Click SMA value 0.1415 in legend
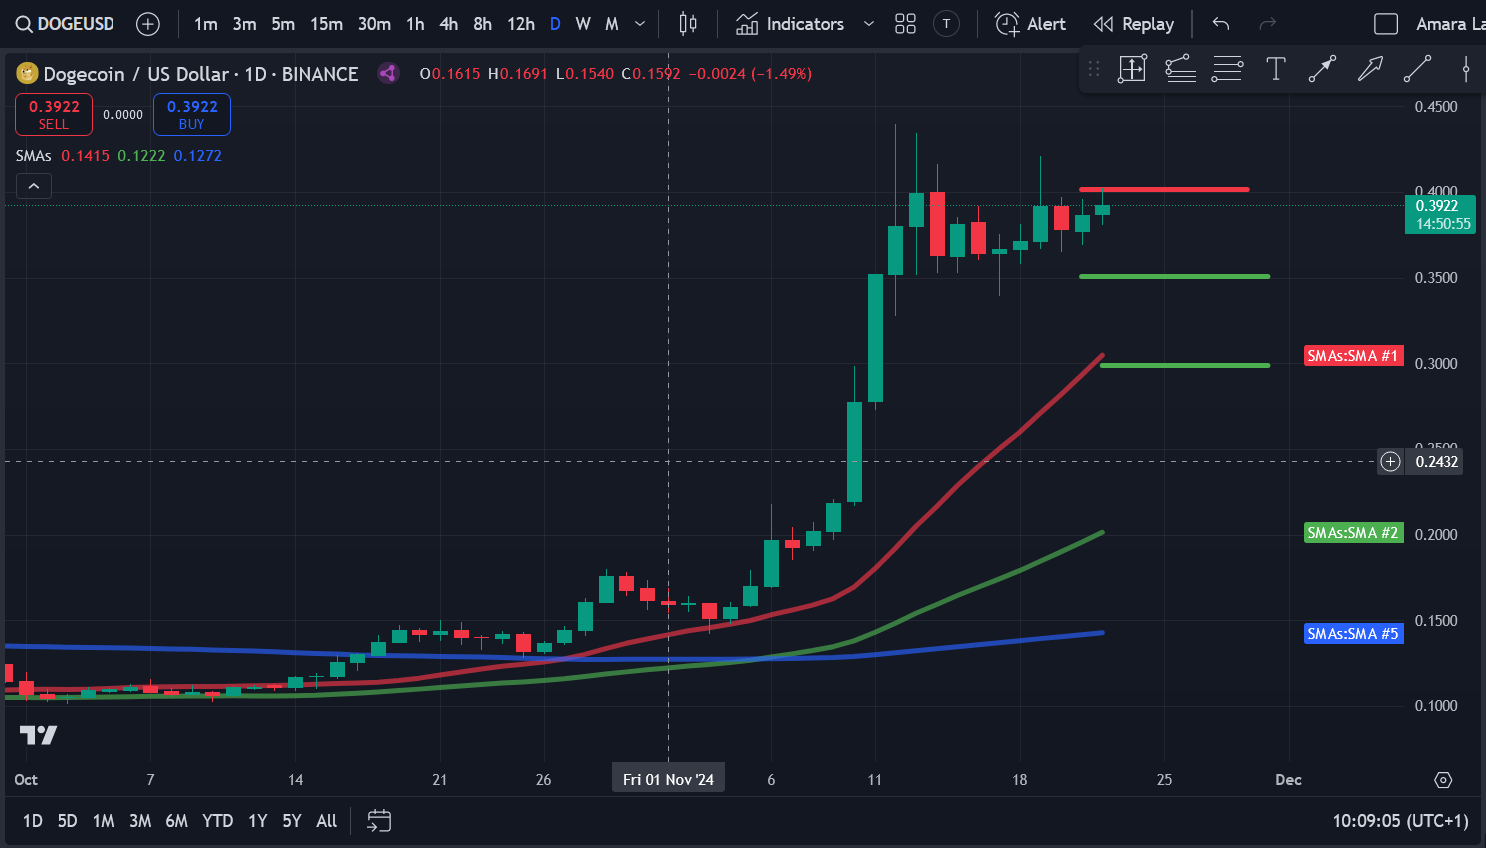The image size is (1486, 848). click(x=86, y=156)
